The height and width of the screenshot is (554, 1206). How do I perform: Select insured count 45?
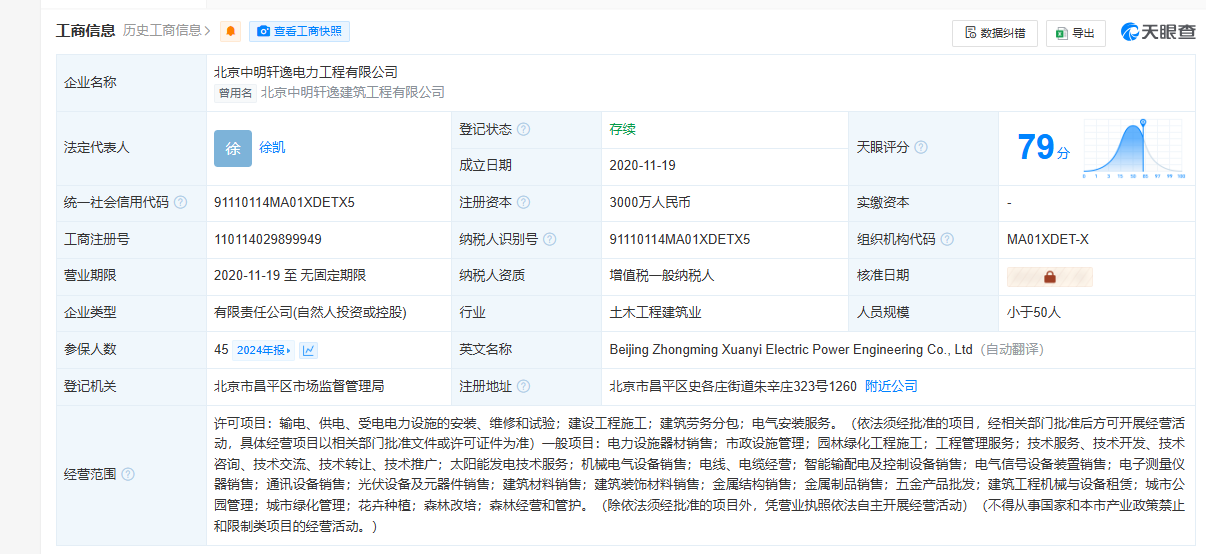[x=221, y=350]
